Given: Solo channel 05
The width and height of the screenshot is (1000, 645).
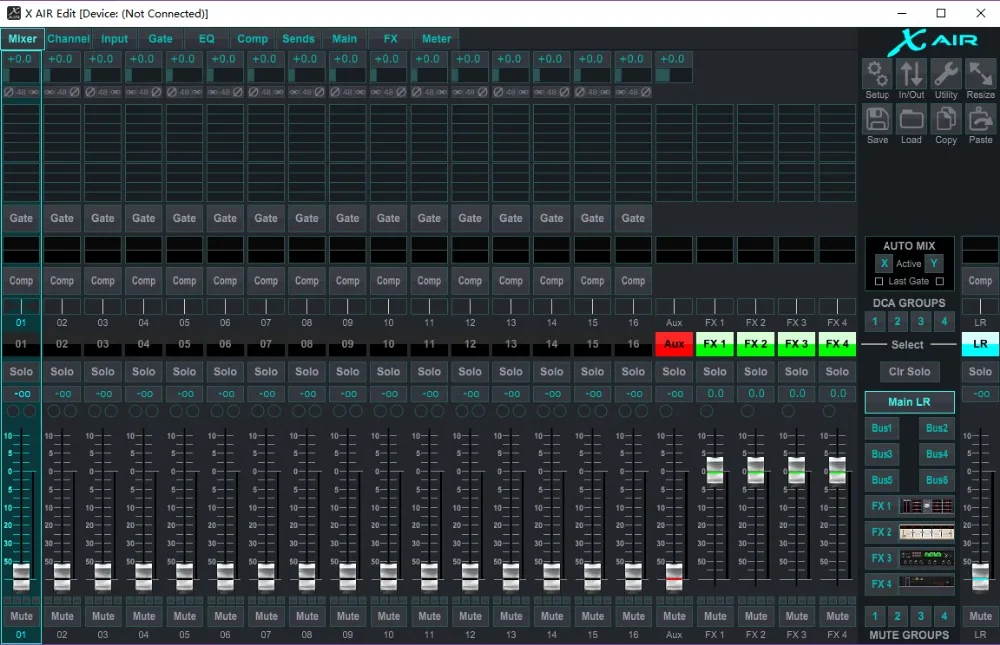Looking at the screenshot, I should (184, 371).
